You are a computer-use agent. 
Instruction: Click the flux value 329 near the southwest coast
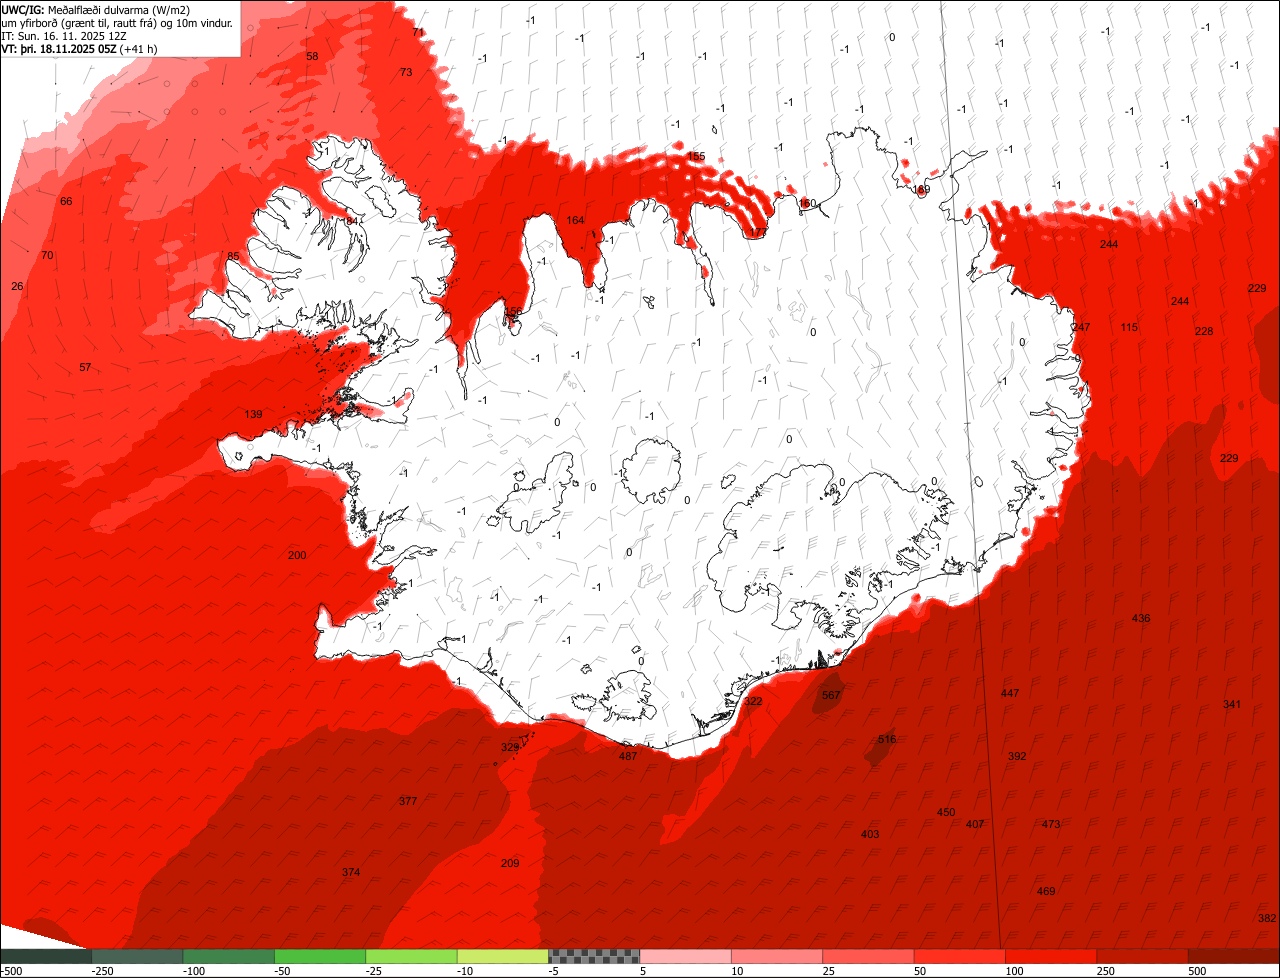510,747
